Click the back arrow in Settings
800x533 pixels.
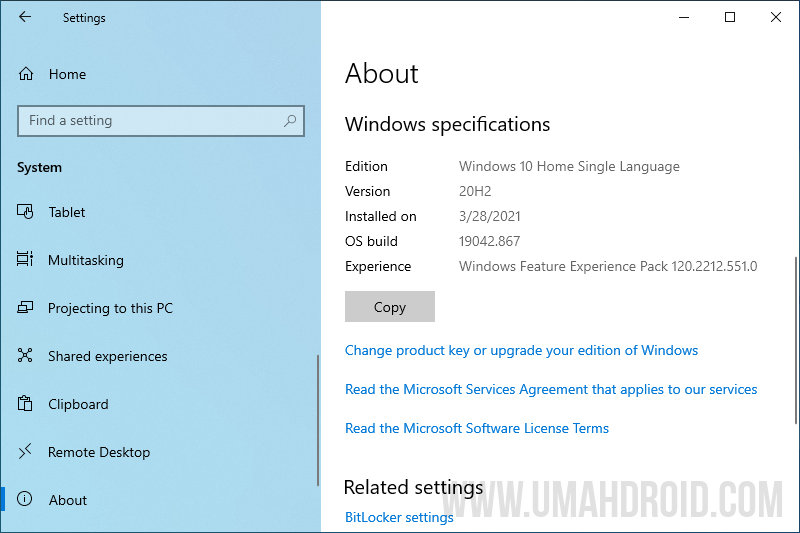pos(24,17)
